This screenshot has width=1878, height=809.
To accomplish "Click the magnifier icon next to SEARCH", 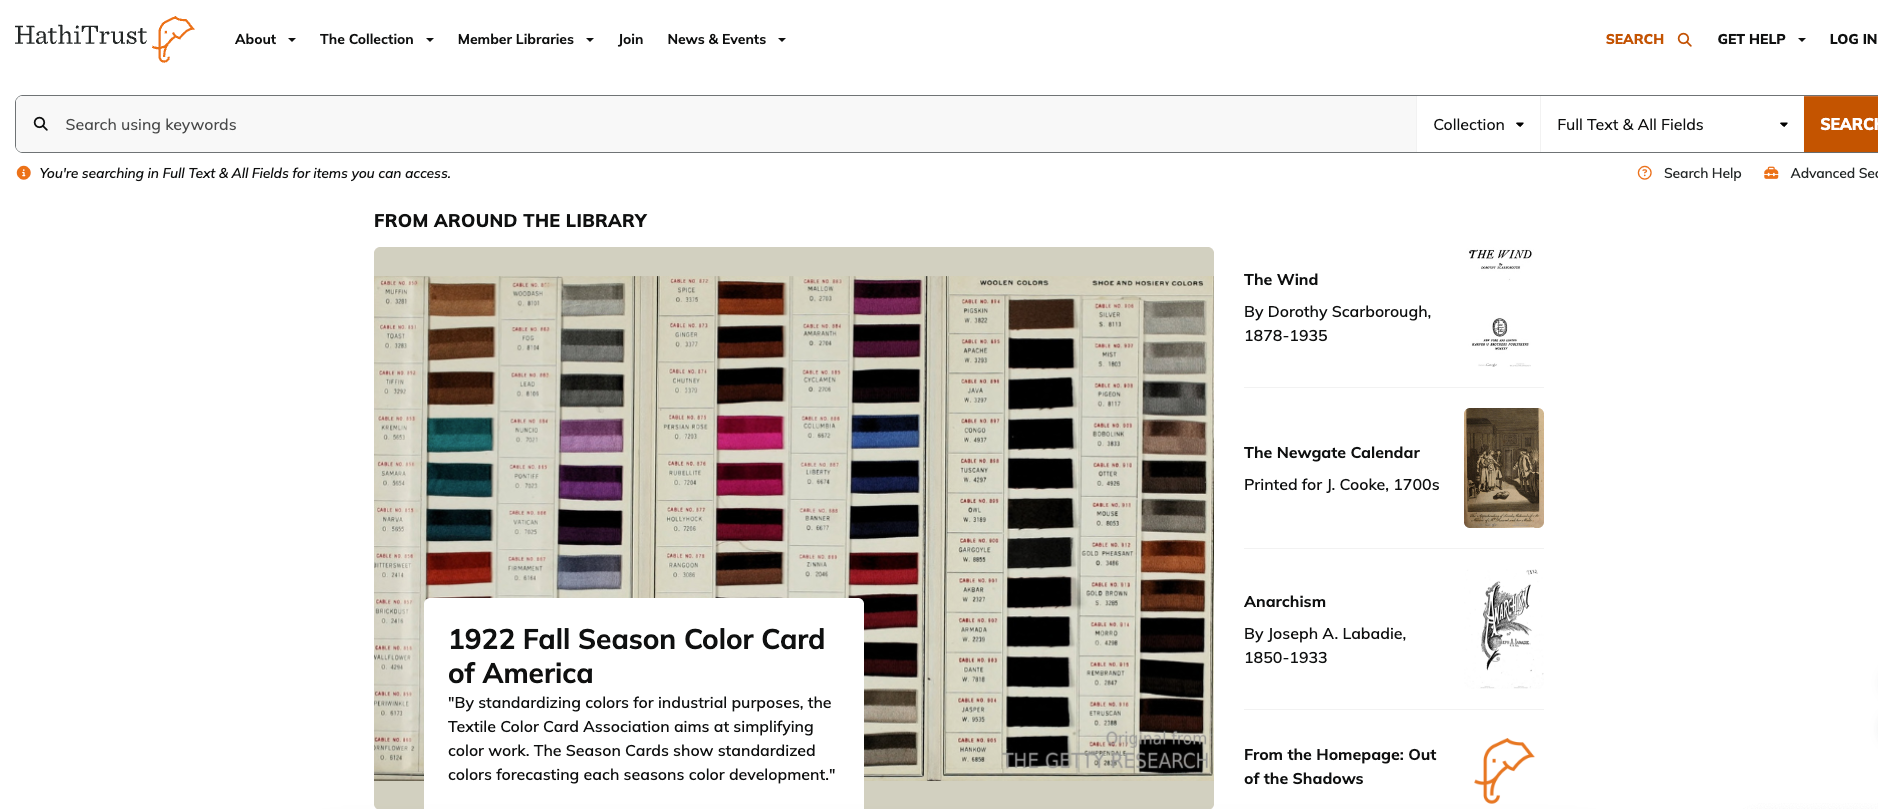I will click(x=1684, y=40).
